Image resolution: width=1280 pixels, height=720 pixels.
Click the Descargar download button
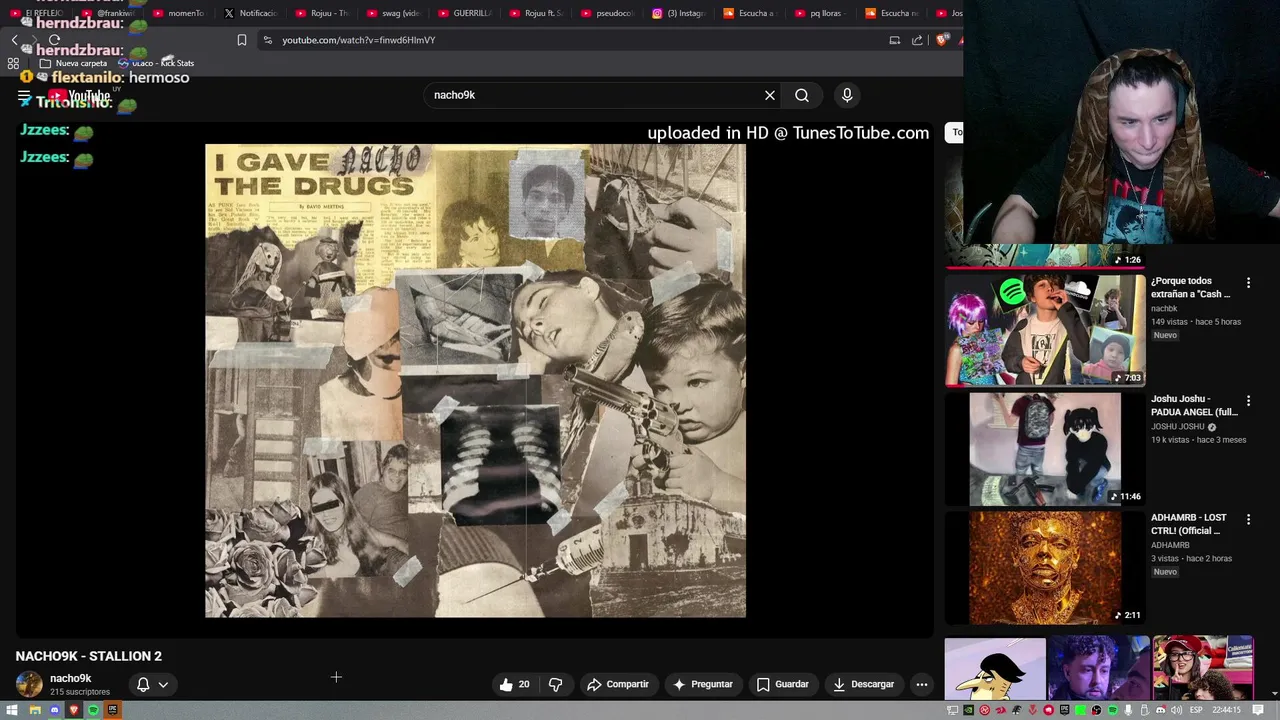tap(863, 684)
